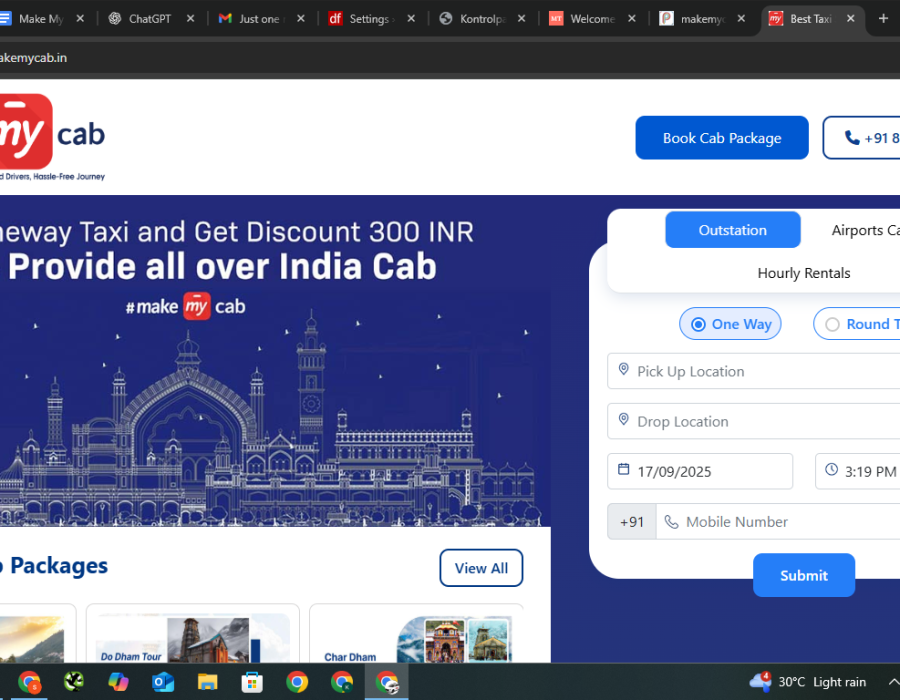The image size is (900, 700).
Task: Open File Explorer from the taskbar
Action: 207,682
